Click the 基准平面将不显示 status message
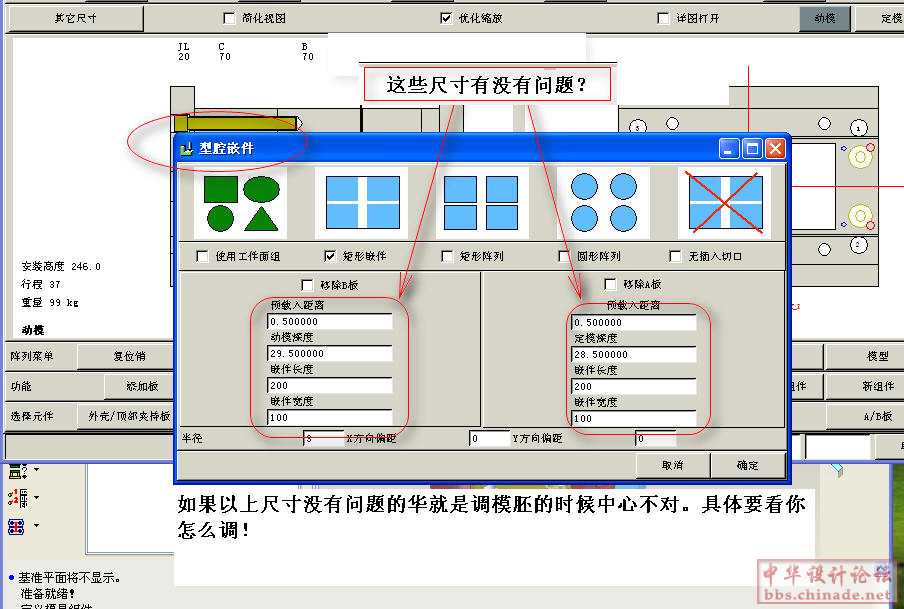Screen dimensions: 904x609 [69, 577]
